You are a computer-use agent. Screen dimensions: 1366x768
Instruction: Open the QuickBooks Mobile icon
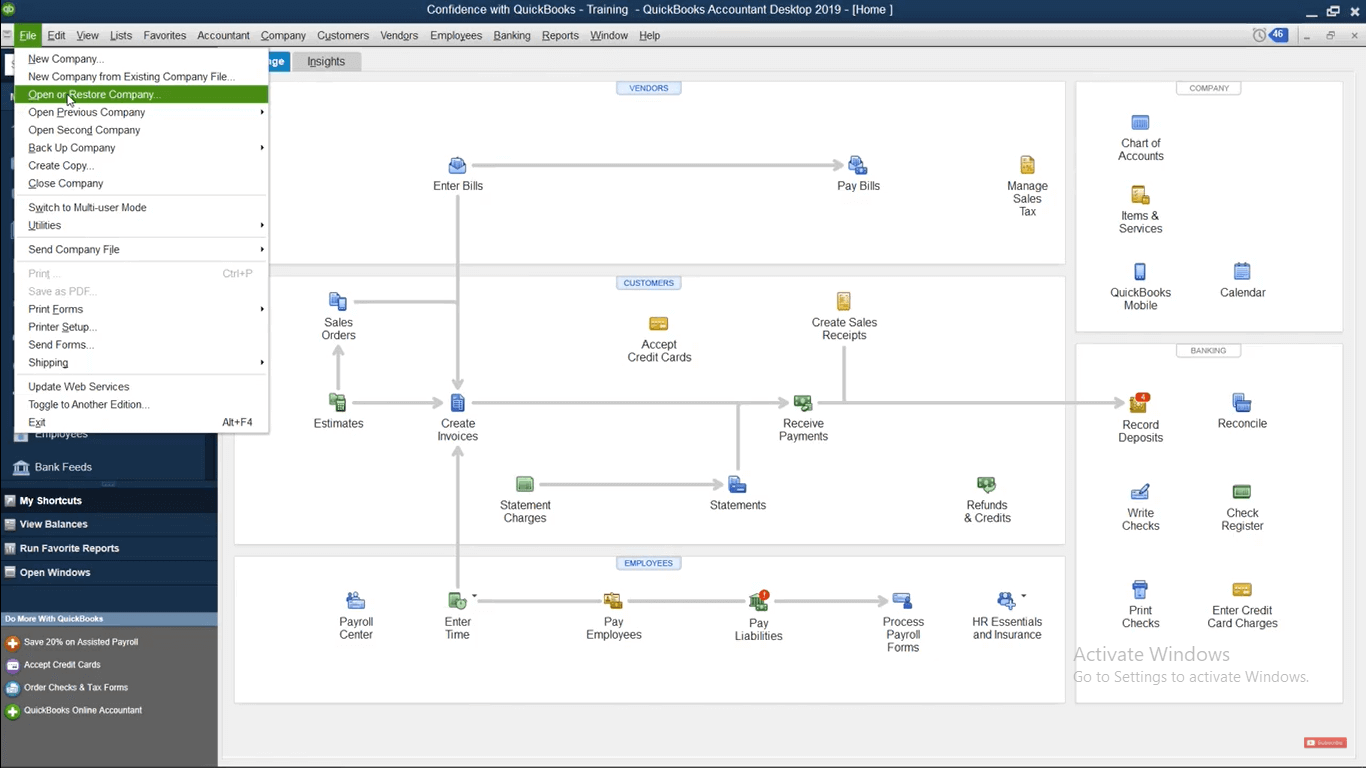[1140, 271]
